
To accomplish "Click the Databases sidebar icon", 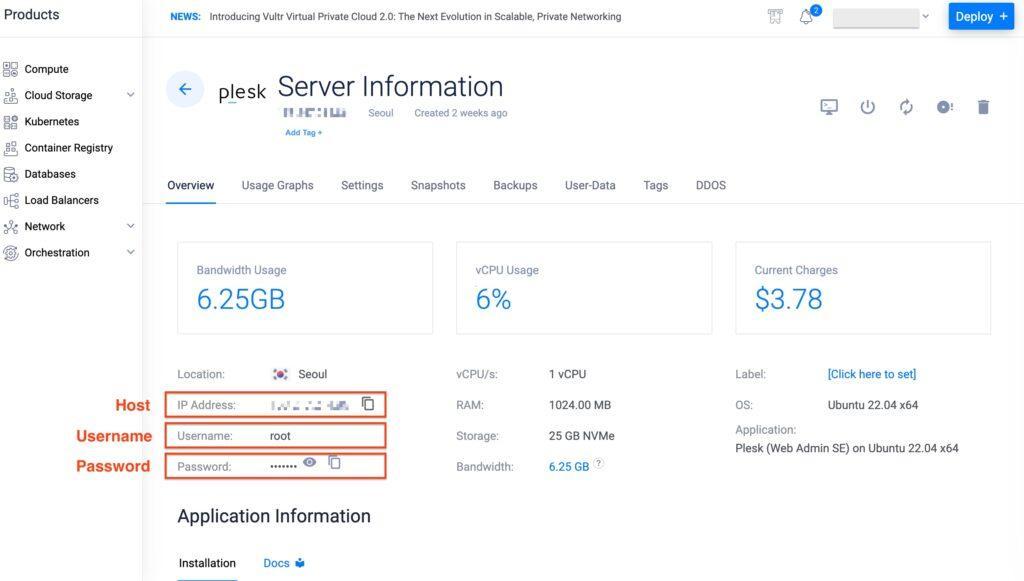I will point(10,174).
